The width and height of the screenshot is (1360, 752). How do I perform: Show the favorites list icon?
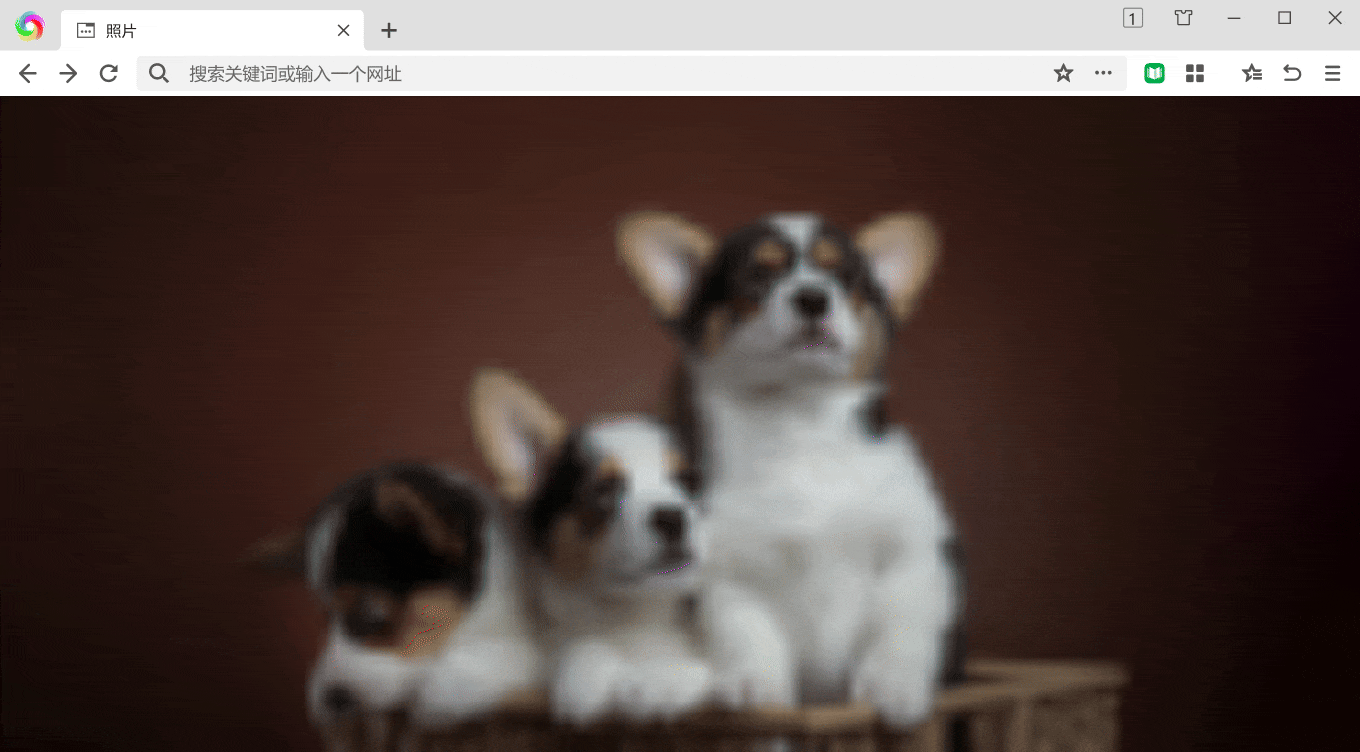click(1251, 73)
